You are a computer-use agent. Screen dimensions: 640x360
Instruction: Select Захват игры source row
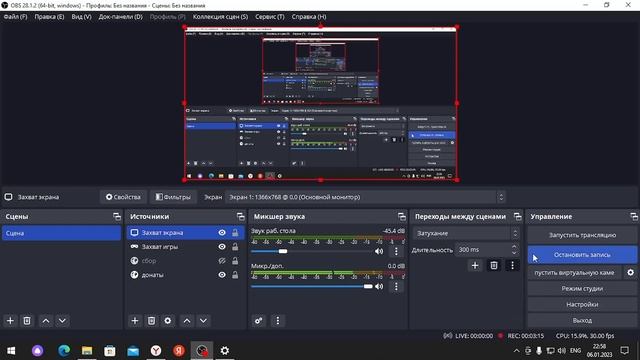pyautogui.click(x=185, y=247)
